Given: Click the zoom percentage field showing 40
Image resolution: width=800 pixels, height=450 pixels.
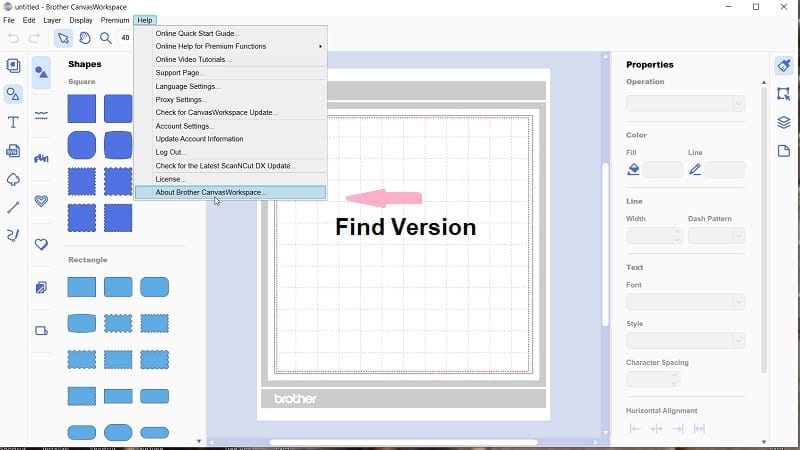Looking at the screenshot, I should pos(126,38).
